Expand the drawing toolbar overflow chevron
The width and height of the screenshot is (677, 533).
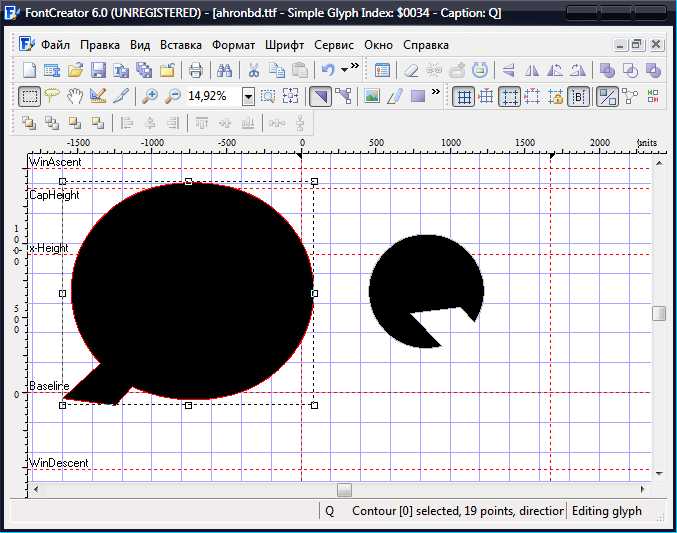point(436,92)
